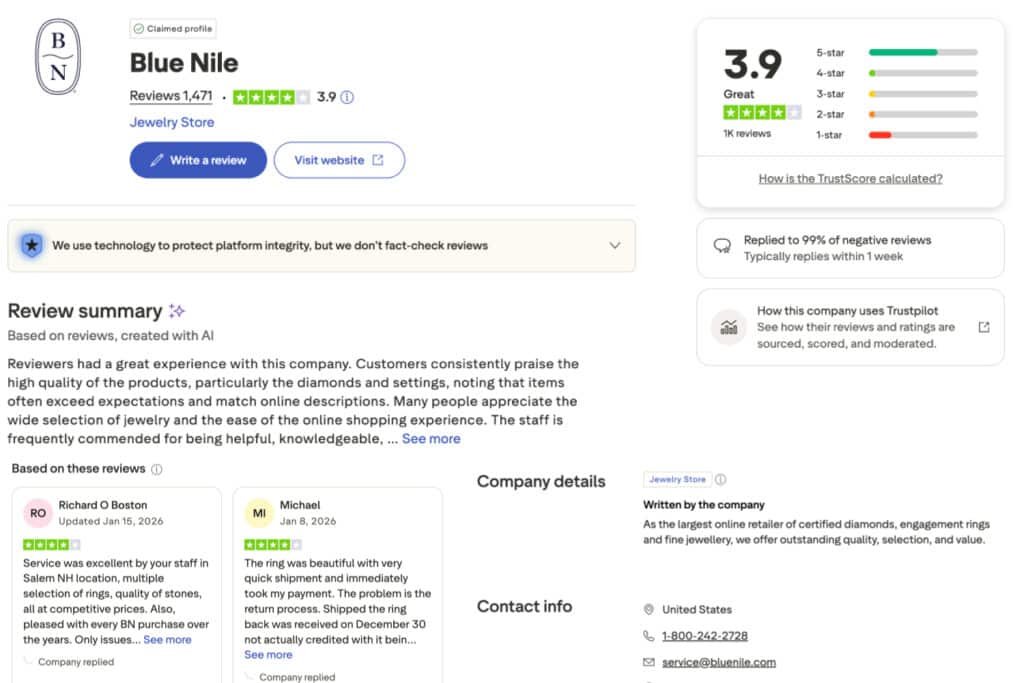Expand the fact-check disclaimer banner chevron
The image size is (1024, 683).
coord(612,244)
